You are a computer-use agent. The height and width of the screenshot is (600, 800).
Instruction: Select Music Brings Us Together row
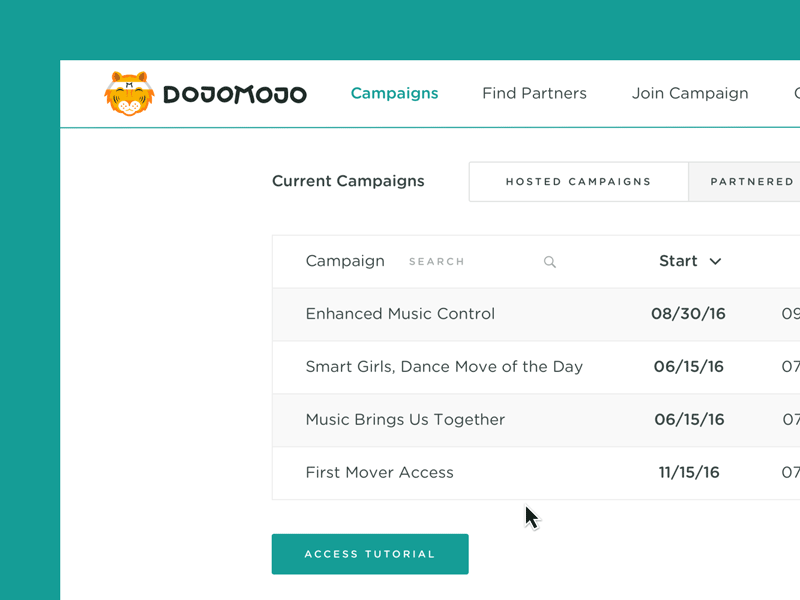tap(405, 420)
